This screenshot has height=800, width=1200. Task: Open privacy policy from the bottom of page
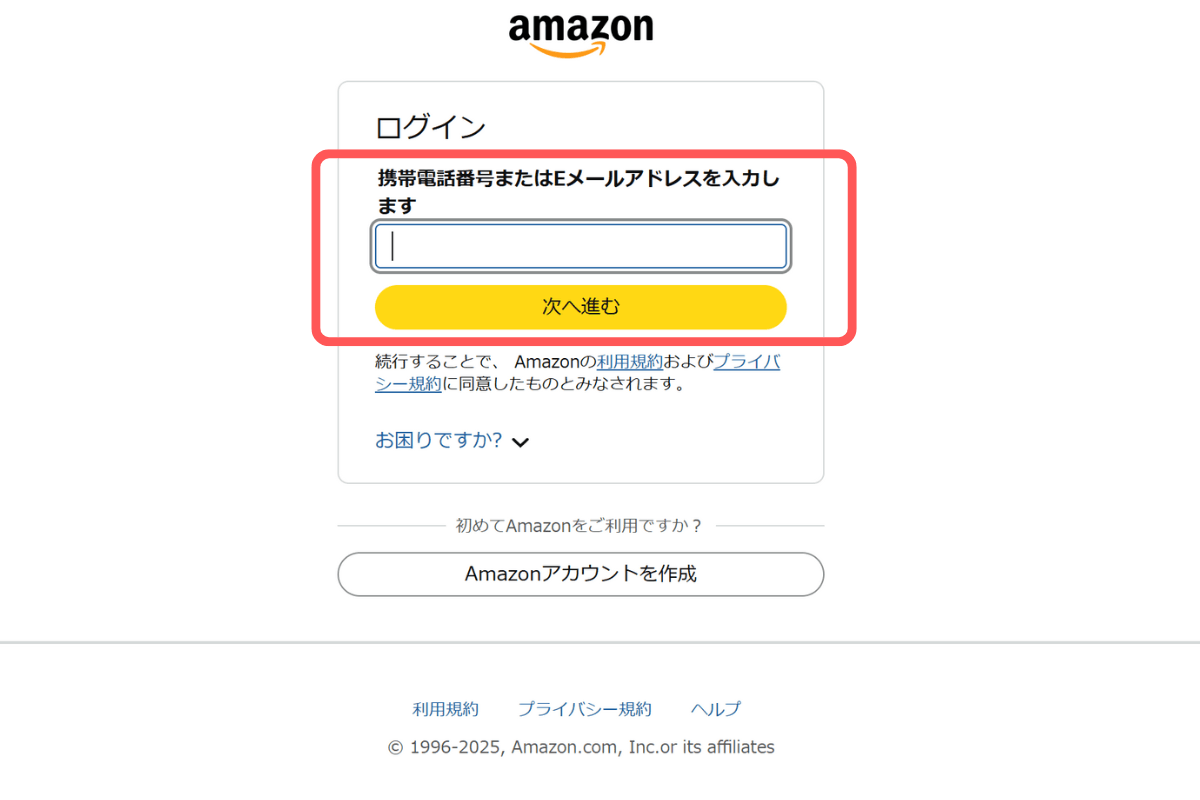[x=585, y=709]
